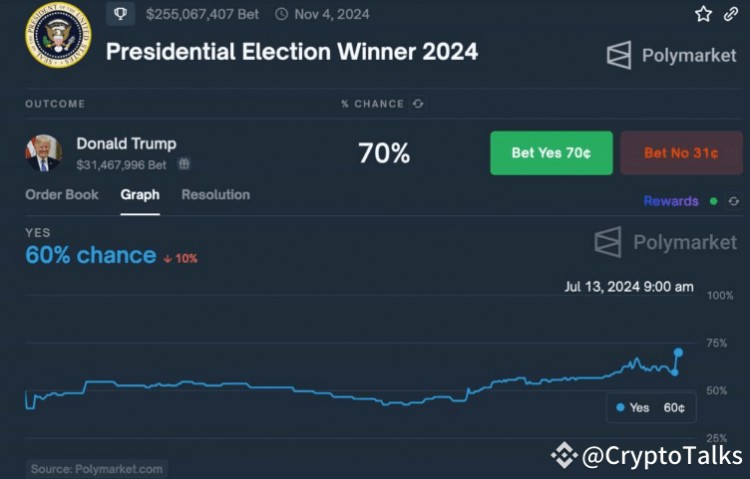The height and width of the screenshot is (479, 750).
Task: Open the Order Book tab
Action: pos(62,195)
